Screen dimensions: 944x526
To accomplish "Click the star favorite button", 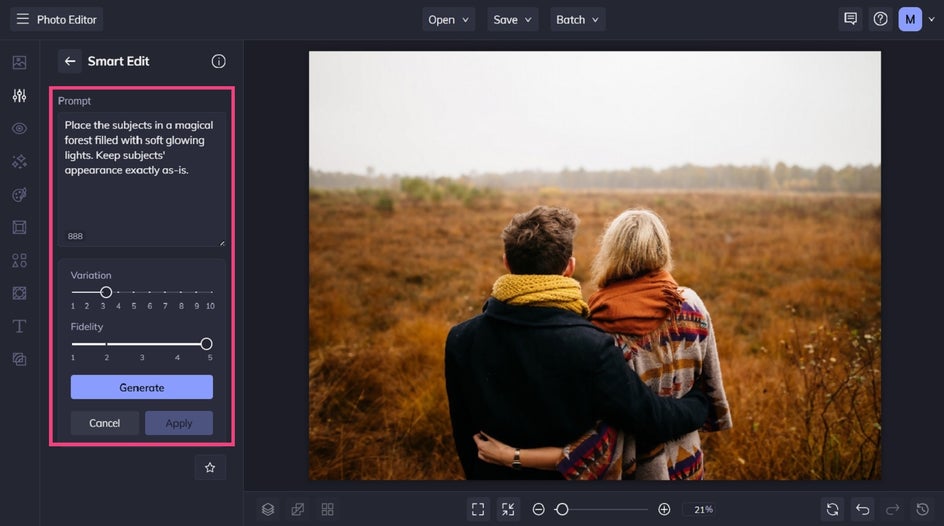I will tap(210, 468).
